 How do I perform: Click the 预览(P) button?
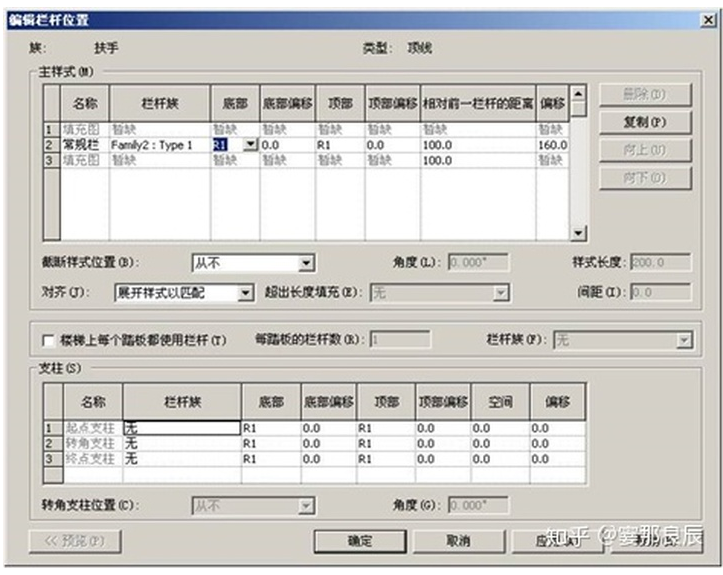click(75, 541)
